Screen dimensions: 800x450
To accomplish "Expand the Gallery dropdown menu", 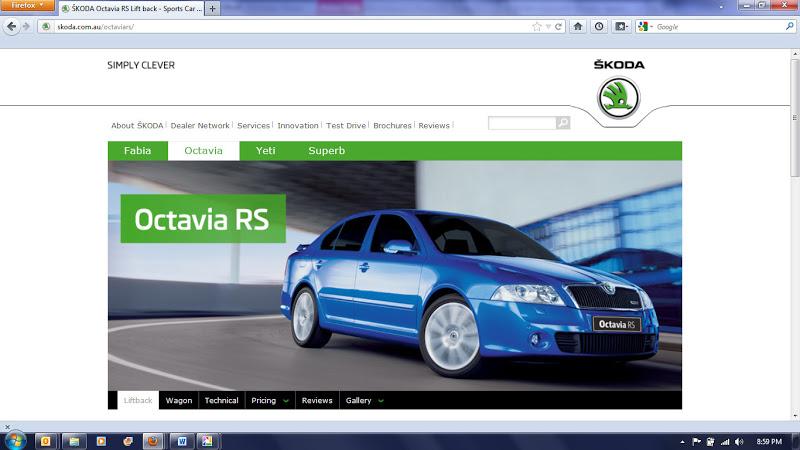I will tap(364, 401).
